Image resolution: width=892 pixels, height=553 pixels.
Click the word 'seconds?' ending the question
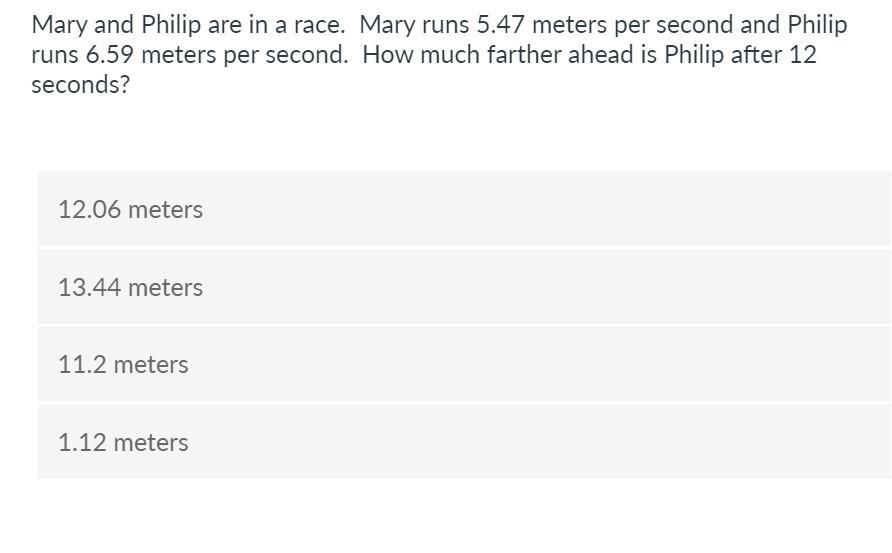tap(81, 85)
